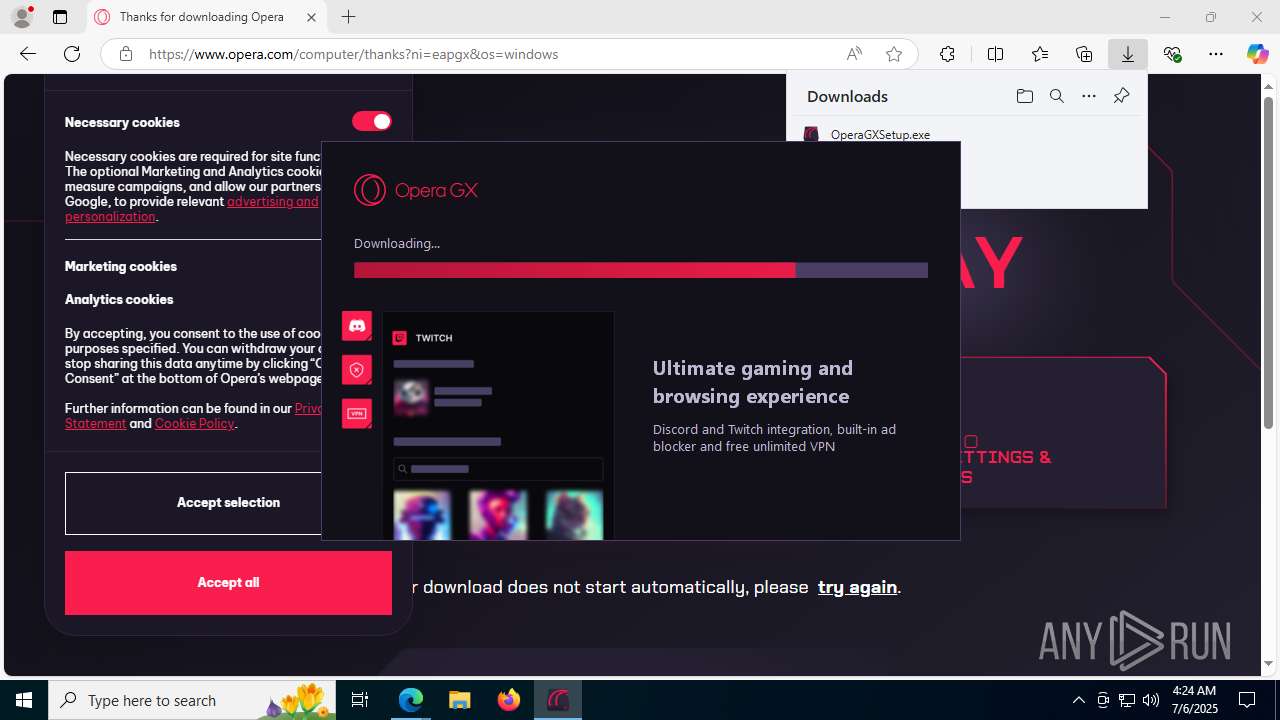Click the Opera GX logo in installer

click(x=416, y=190)
